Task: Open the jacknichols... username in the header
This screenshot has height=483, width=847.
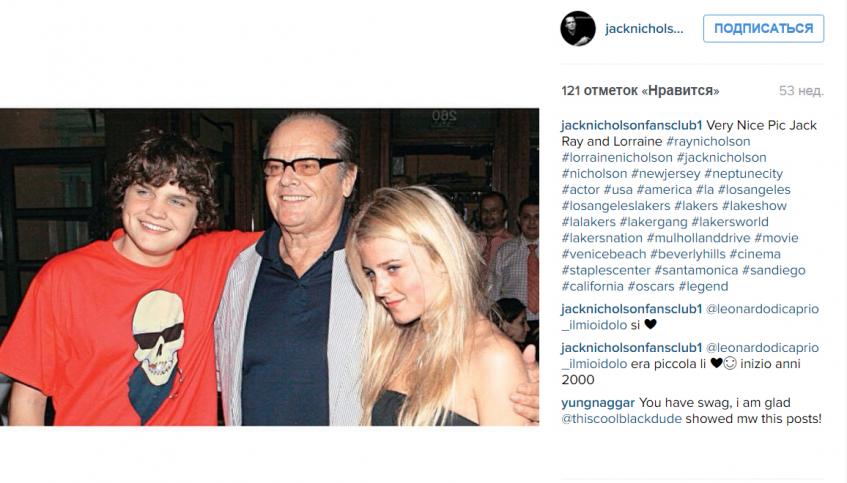Action: pyautogui.click(x=644, y=29)
